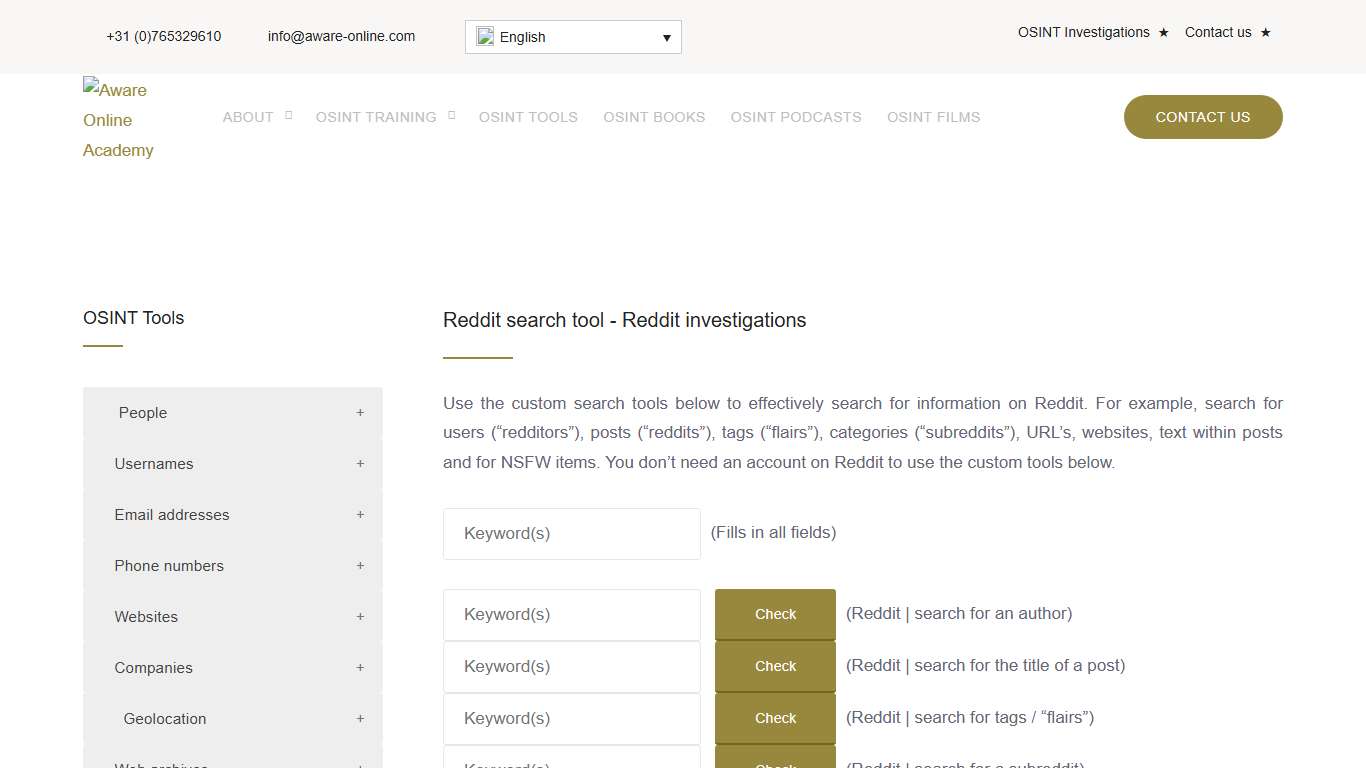This screenshot has width=1366, height=768.
Task: Navigate to OSINT PODCASTS
Action: (796, 117)
